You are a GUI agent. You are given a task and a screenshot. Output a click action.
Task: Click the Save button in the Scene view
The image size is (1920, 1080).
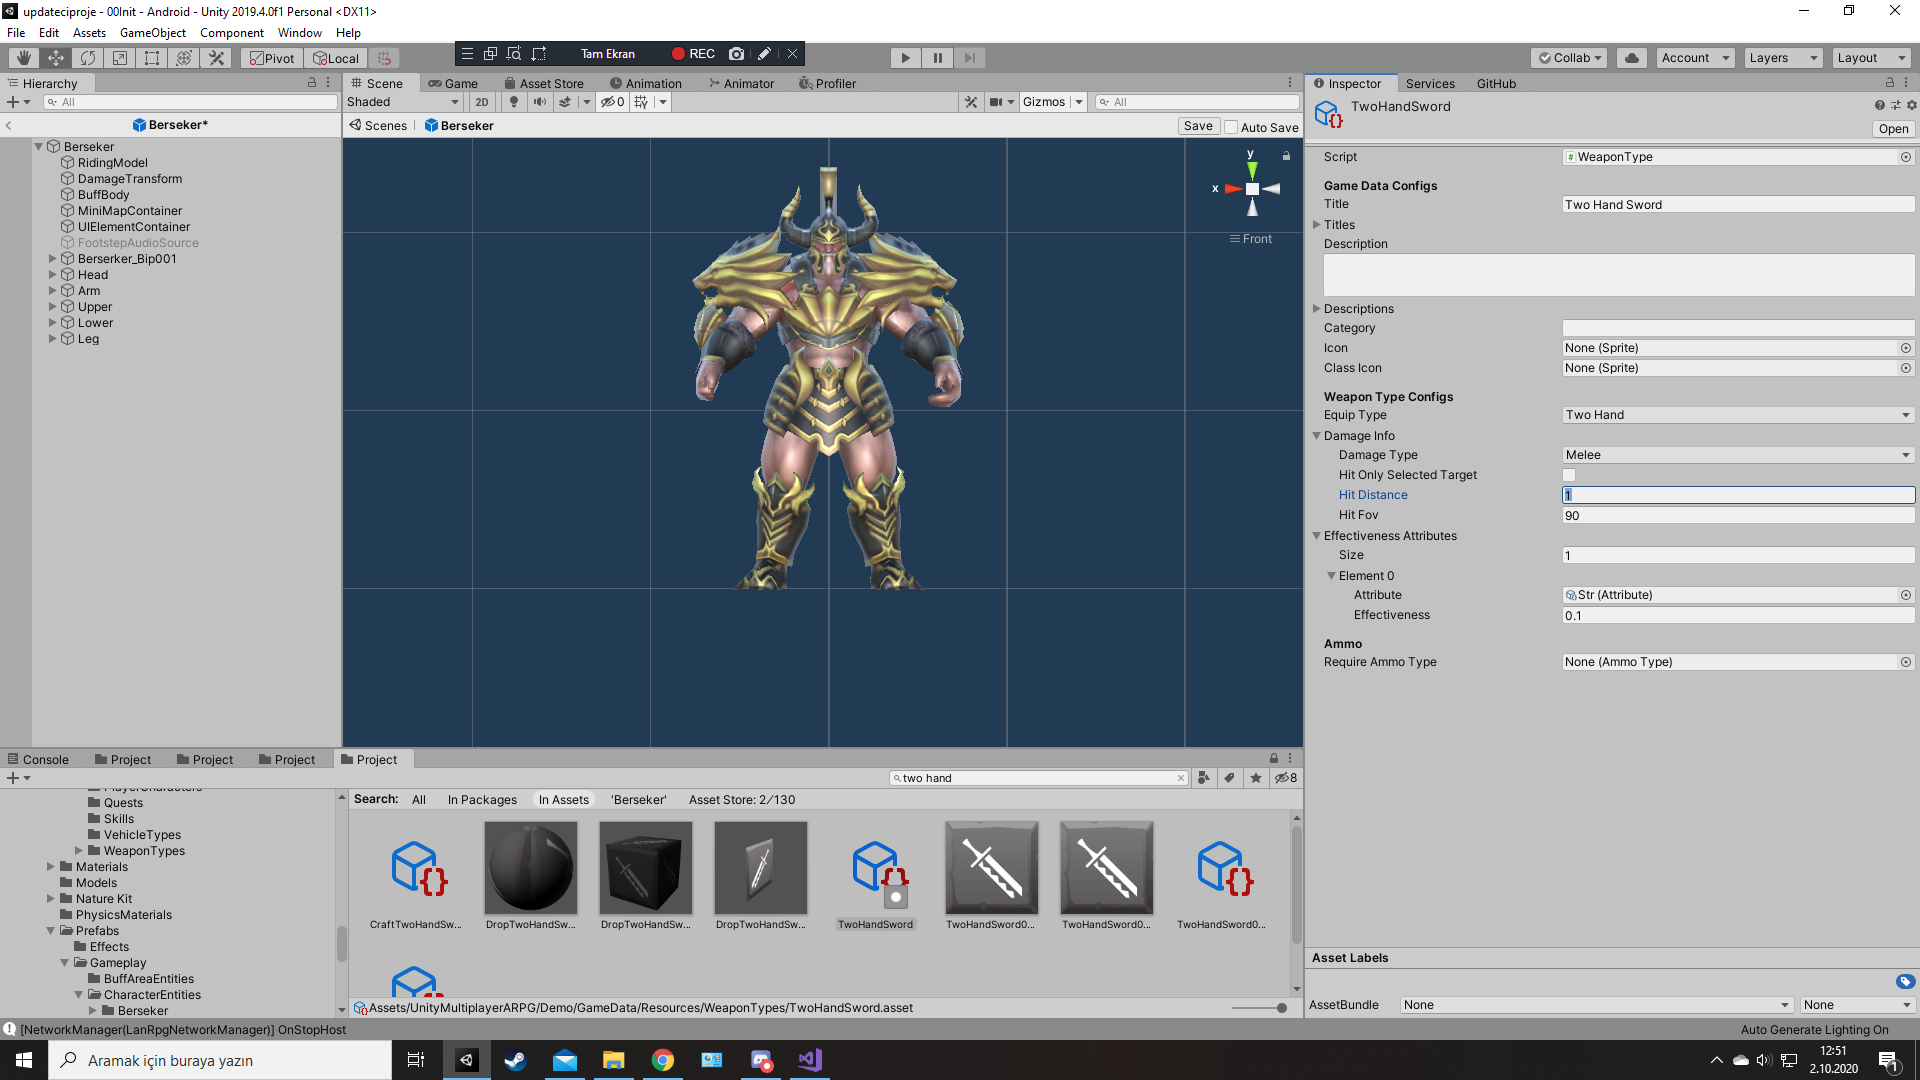pyautogui.click(x=1198, y=125)
